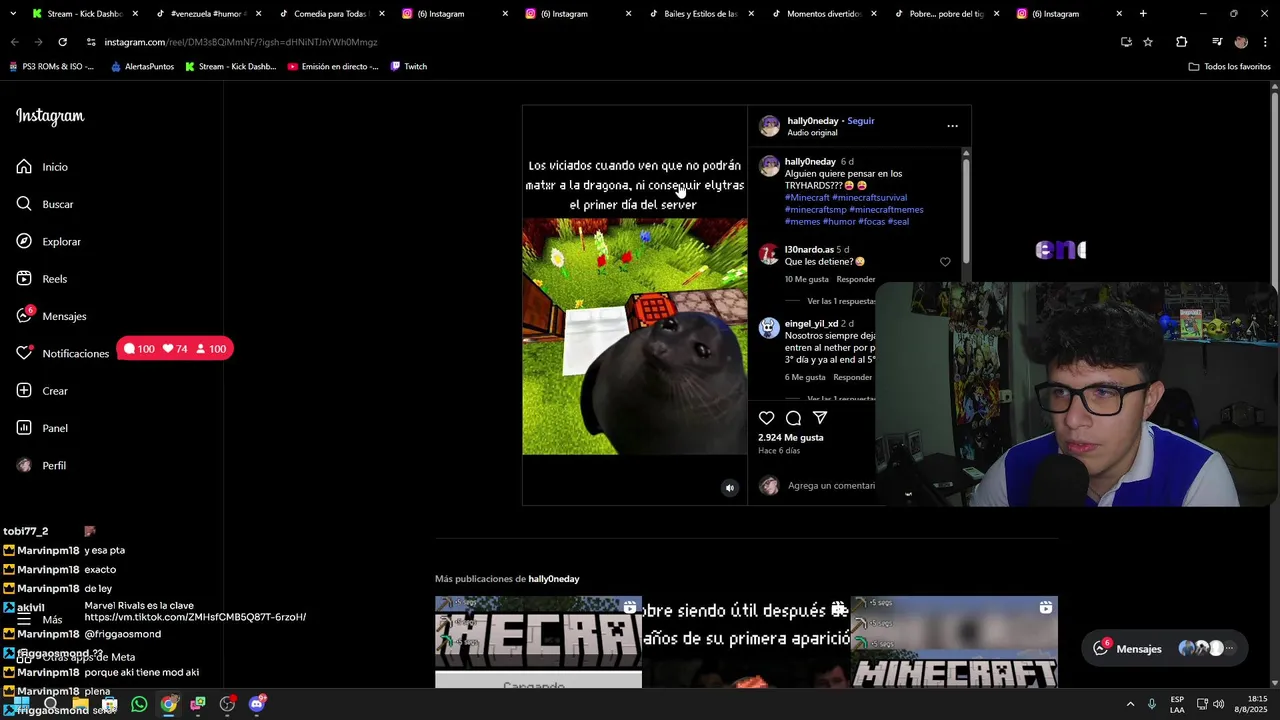Unmute the reel audio
1280x720 pixels.
pos(729,488)
